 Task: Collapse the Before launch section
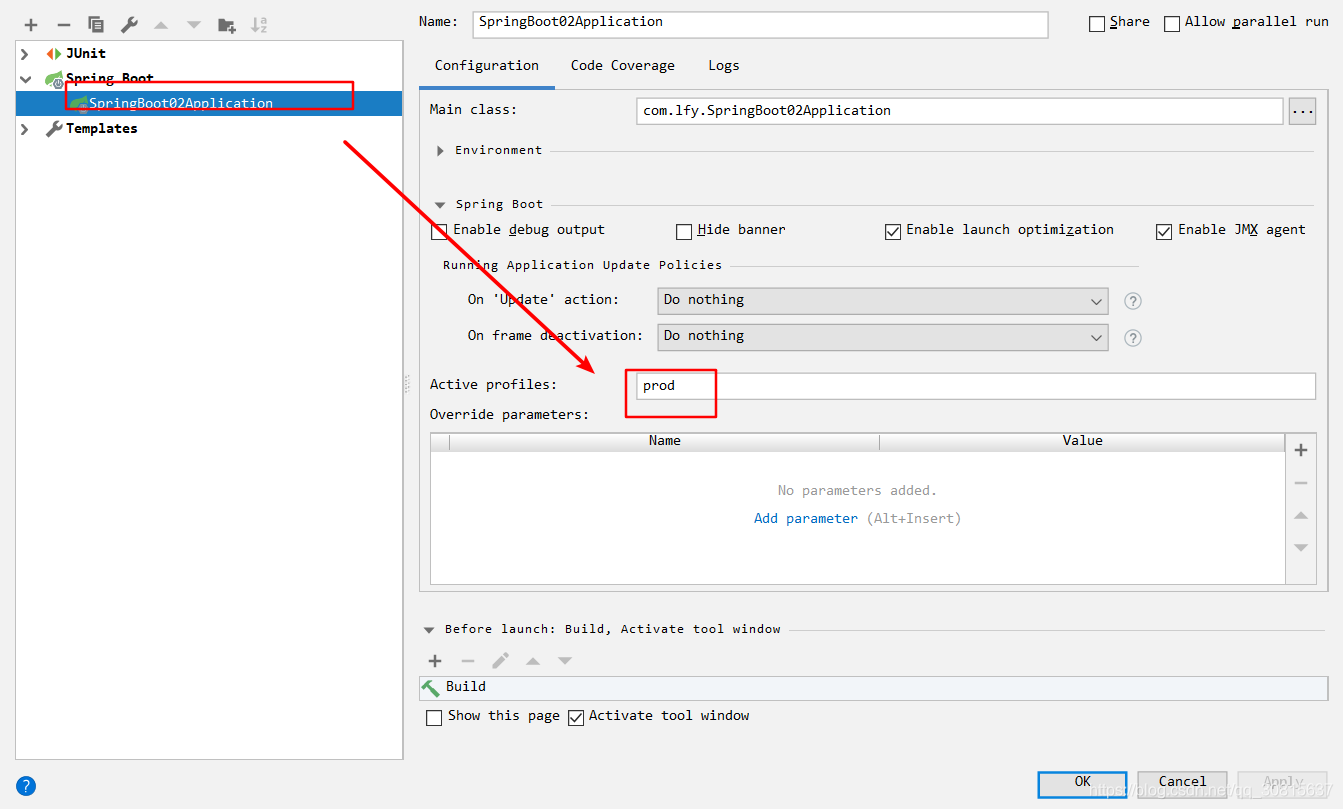click(429, 630)
